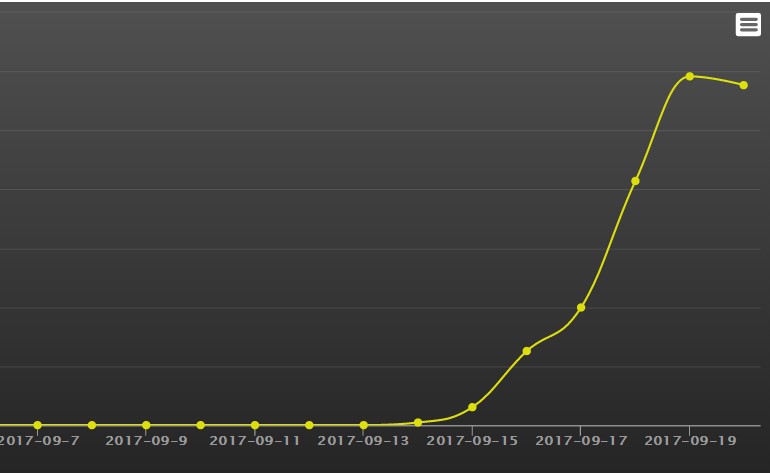The height and width of the screenshot is (473, 770).
Task: Select the data point at 2017-09-13
Action: 363,425
